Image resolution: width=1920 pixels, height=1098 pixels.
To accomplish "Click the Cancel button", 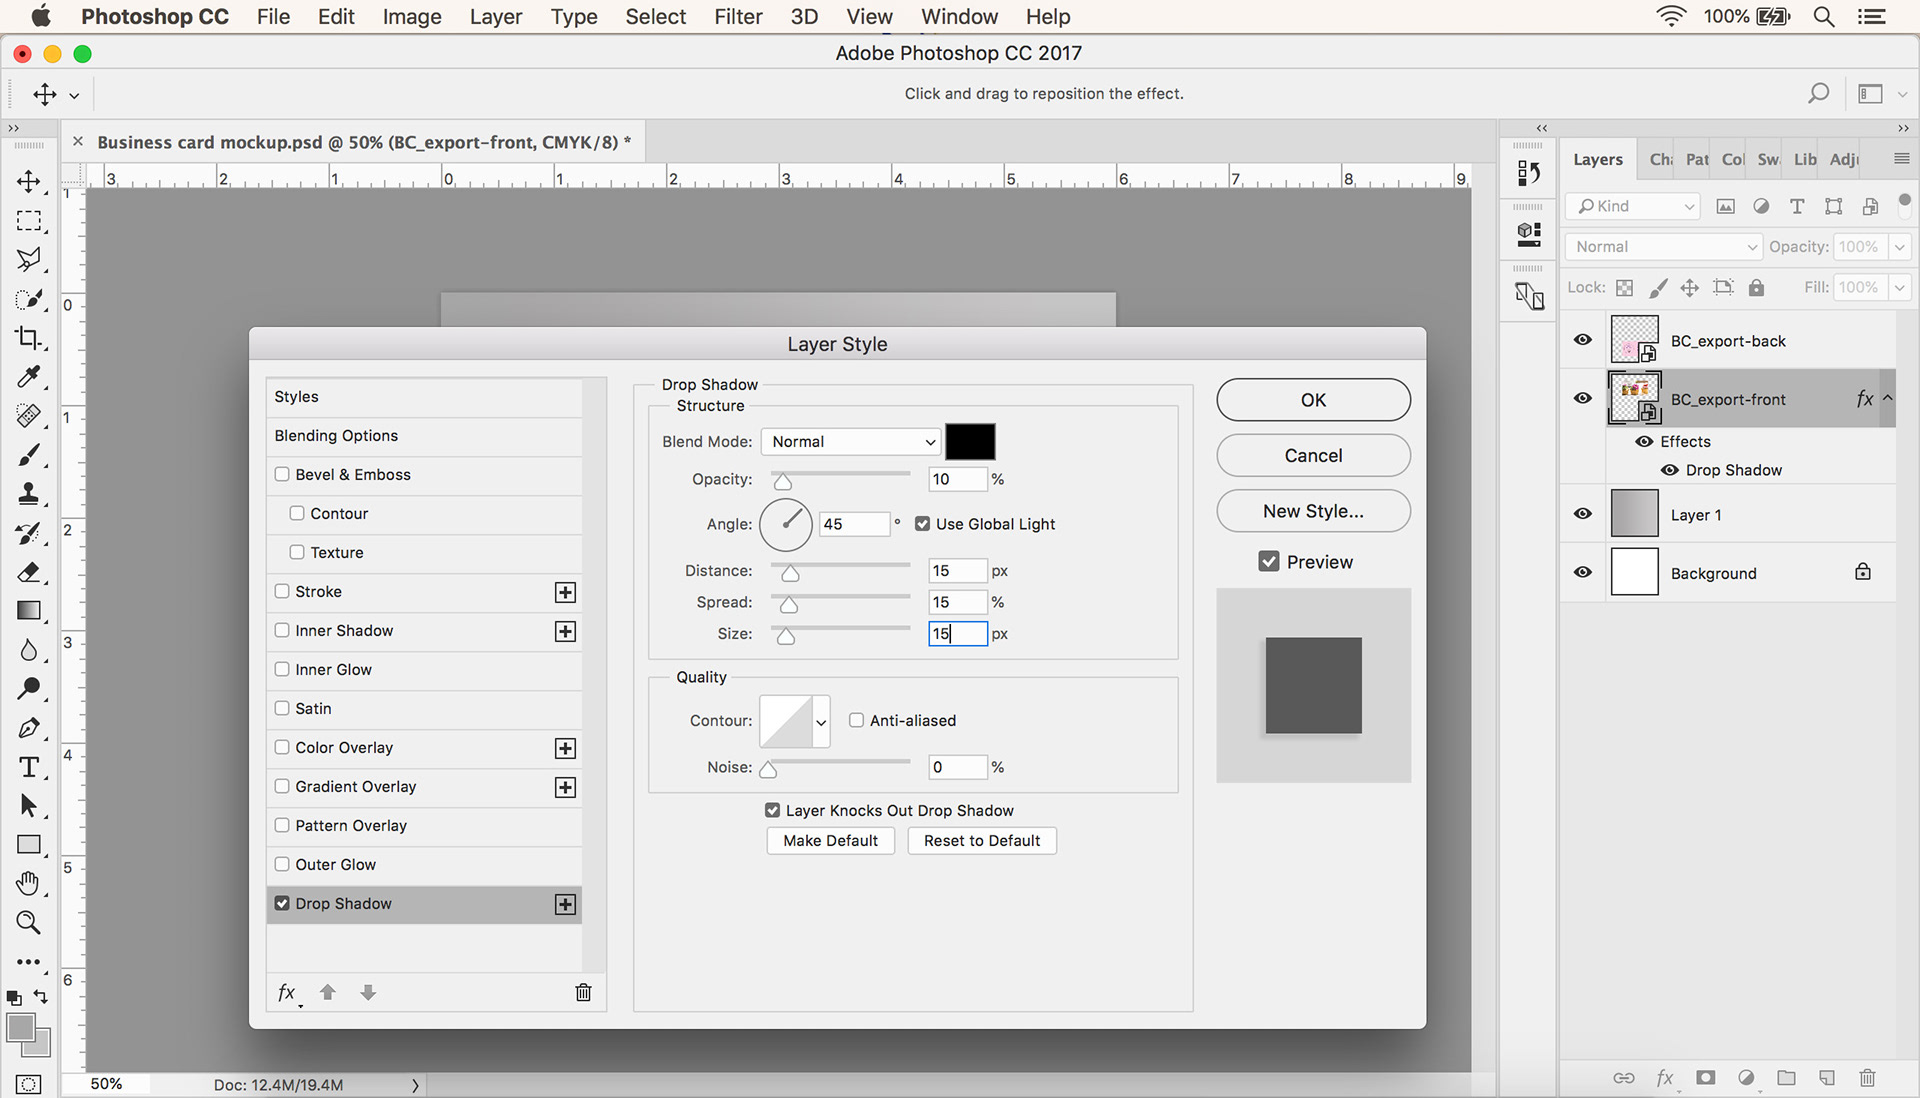I will (x=1313, y=456).
